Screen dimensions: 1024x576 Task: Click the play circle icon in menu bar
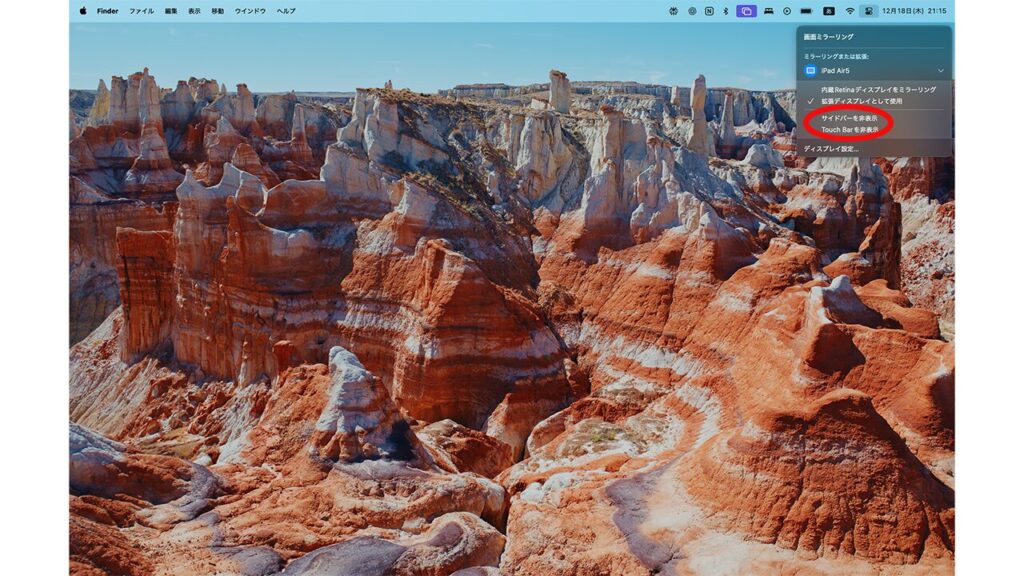coord(787,11)
